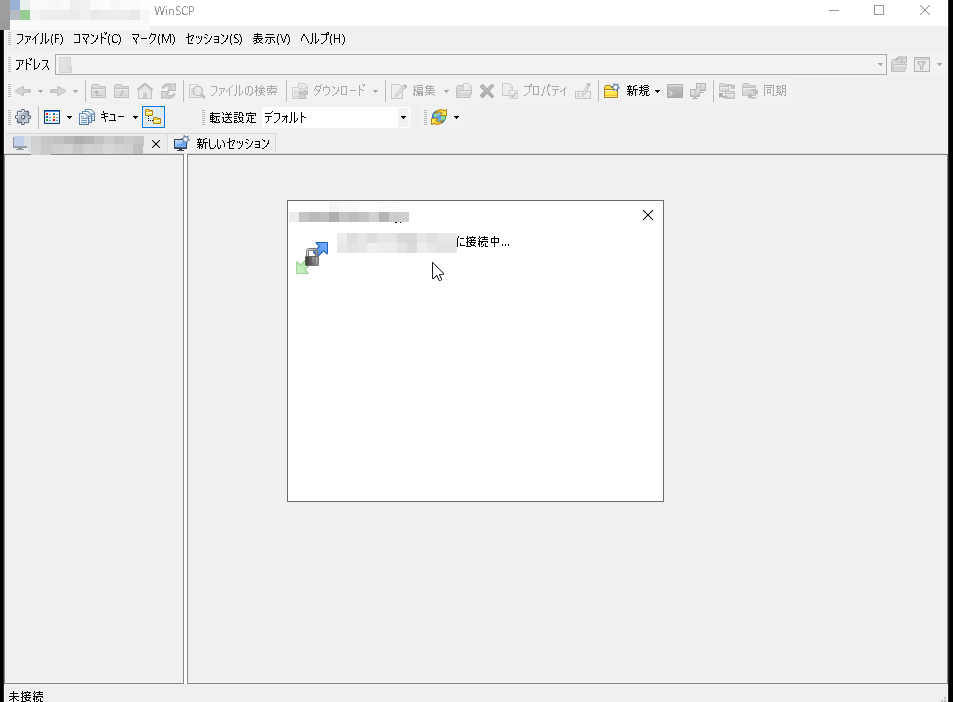Image resolution: width=953 pixels, height=702 pixels.
Task: Toggle the folder tree view icon
Action: pos(153,117)
